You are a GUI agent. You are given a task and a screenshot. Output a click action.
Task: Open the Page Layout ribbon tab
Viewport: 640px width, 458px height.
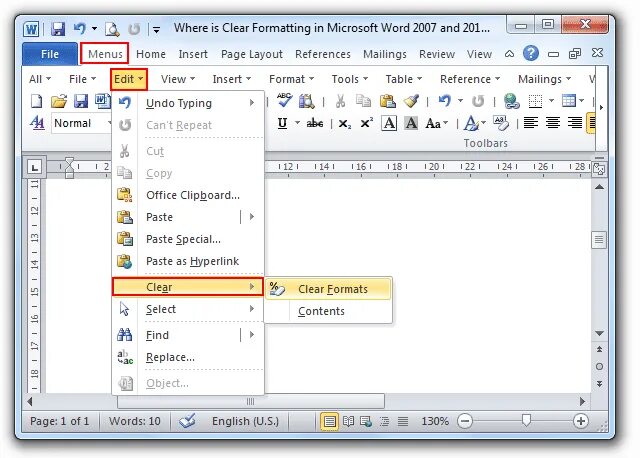click(251, 54)
